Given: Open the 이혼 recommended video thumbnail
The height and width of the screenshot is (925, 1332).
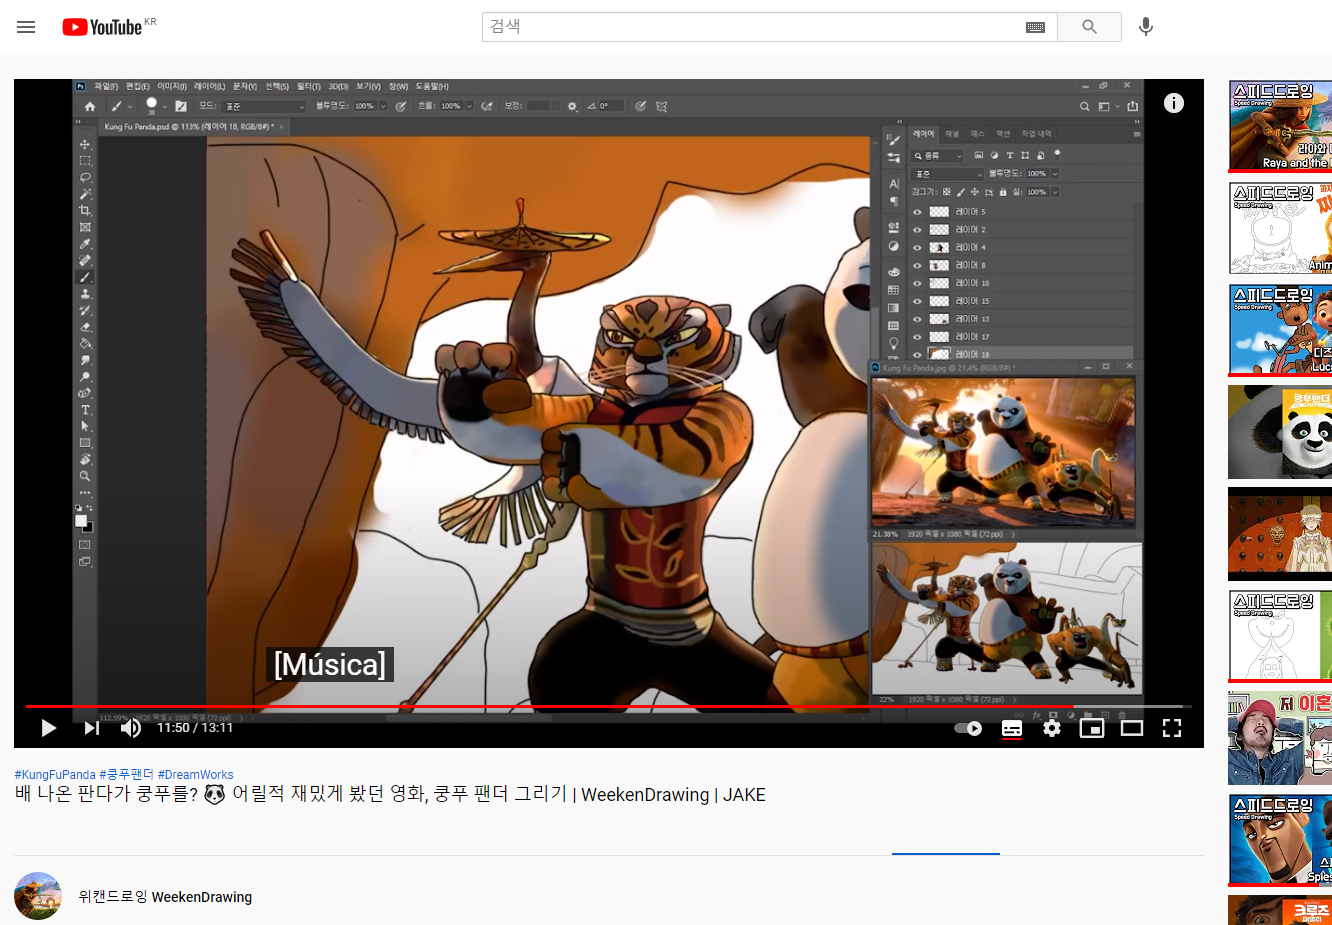Looking at the screenshot, I should (x=1280, y=738).
